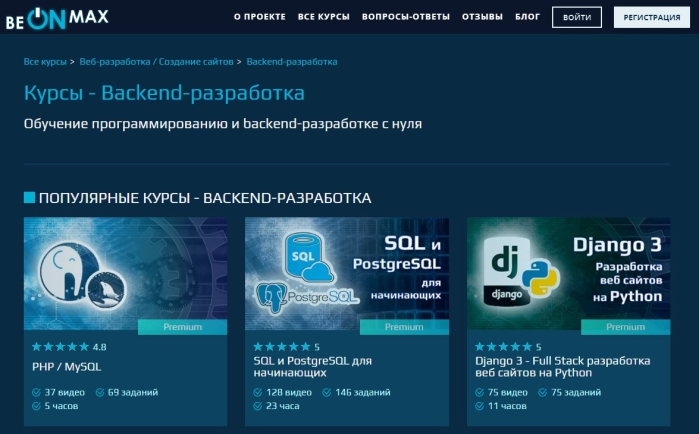
Task: Click the ПОПУЛЯРНЫЕ КУРСЫ - BACKEND-РАЗРАБОТКА heading
Action: tap(205, 198)
